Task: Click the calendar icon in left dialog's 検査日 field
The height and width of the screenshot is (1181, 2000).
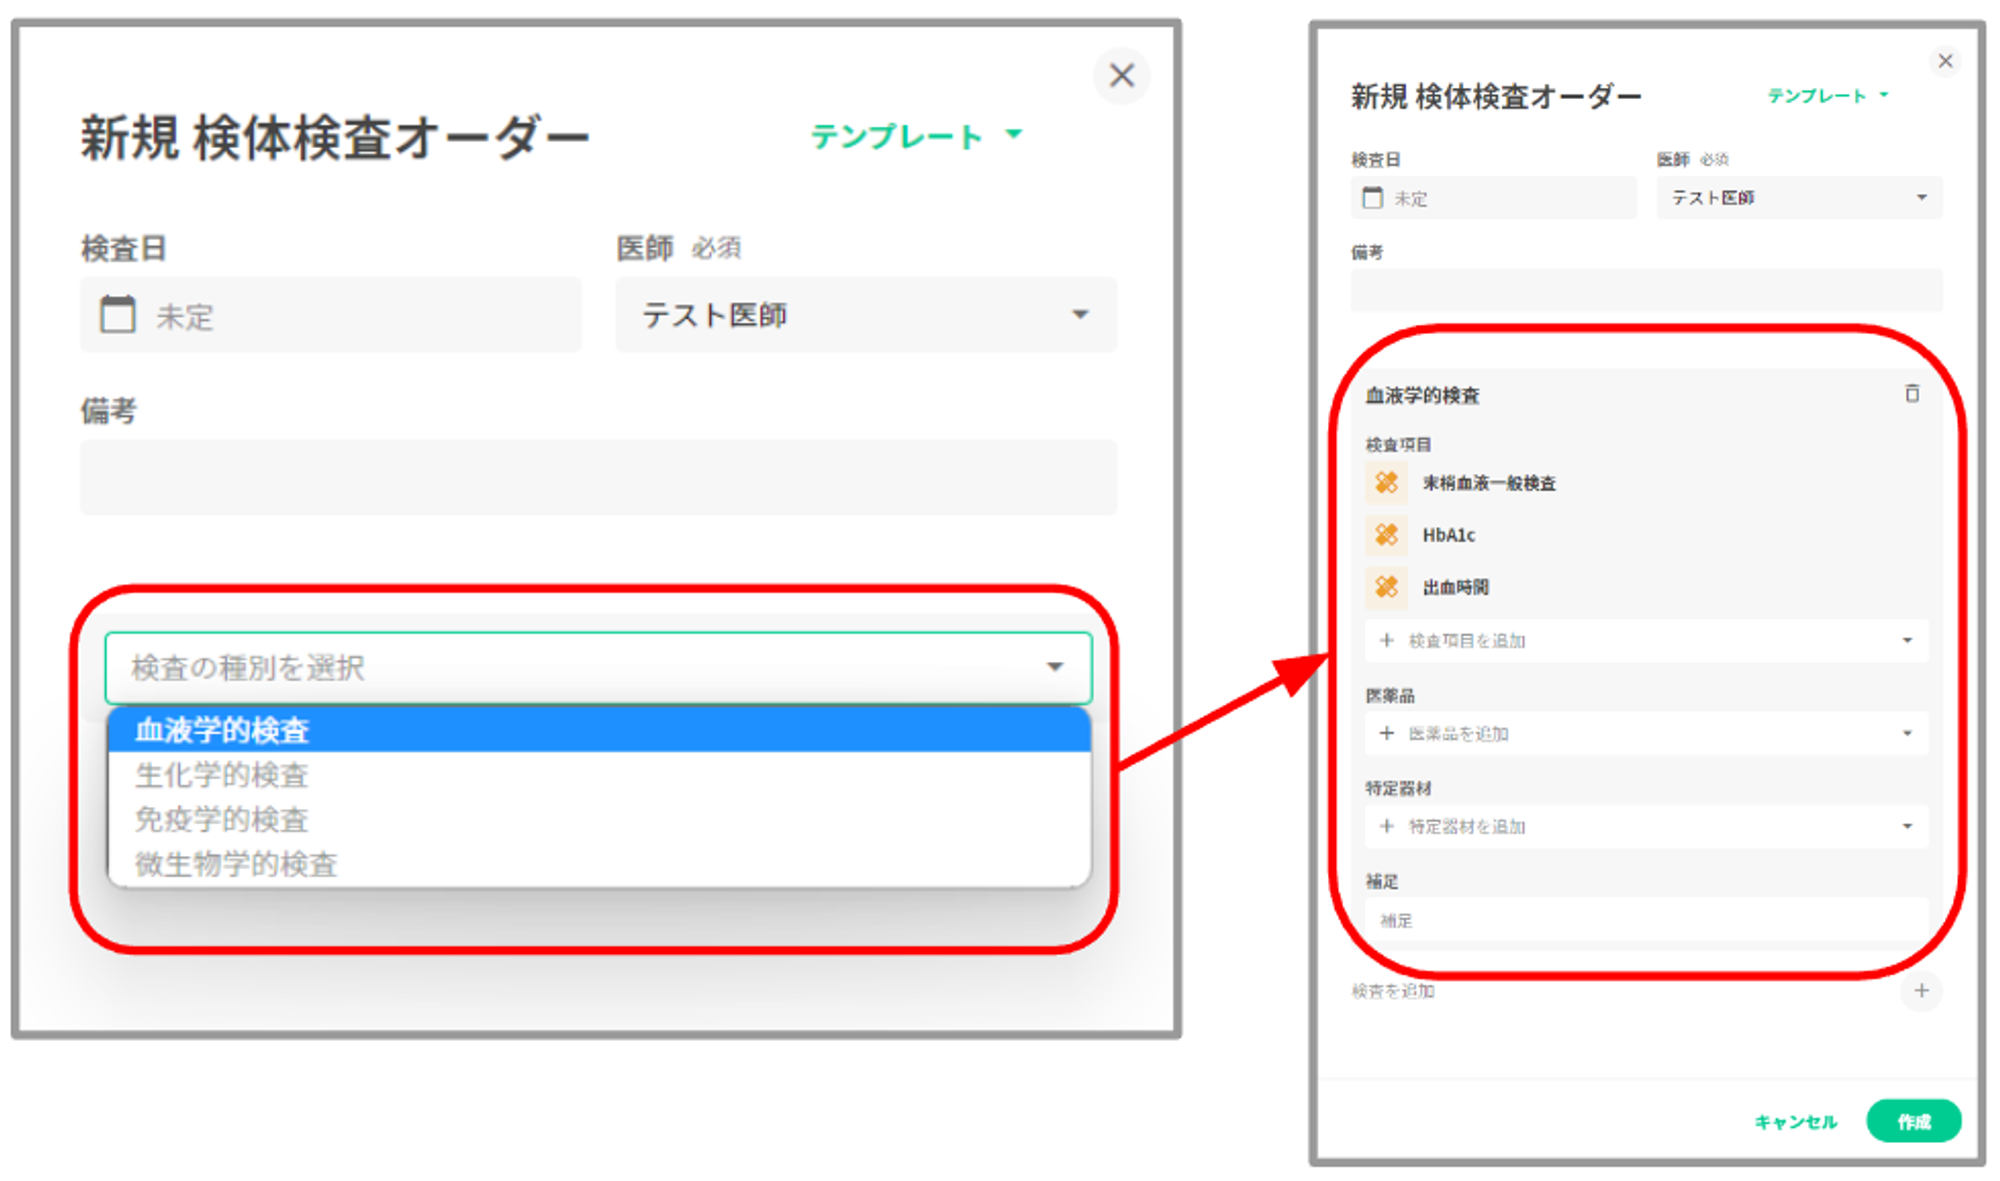Action: (118, 315)
